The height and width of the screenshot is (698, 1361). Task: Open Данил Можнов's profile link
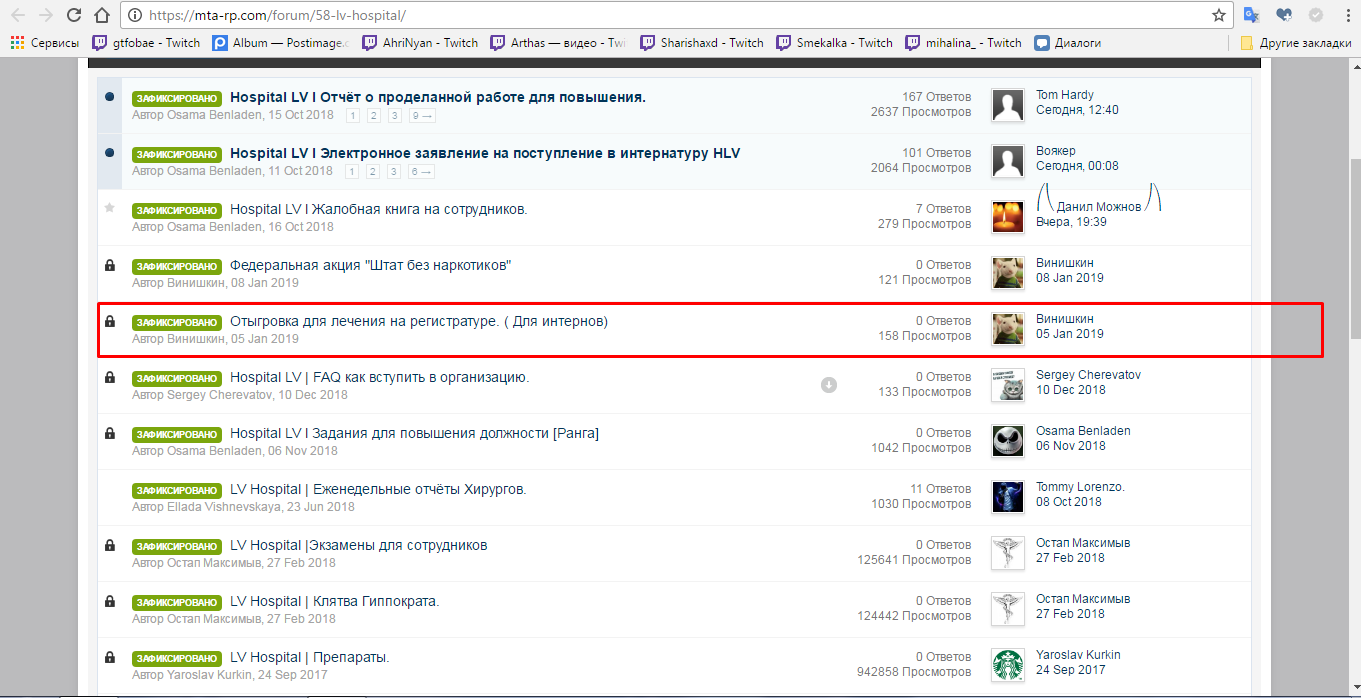[x=1099, y=206]
